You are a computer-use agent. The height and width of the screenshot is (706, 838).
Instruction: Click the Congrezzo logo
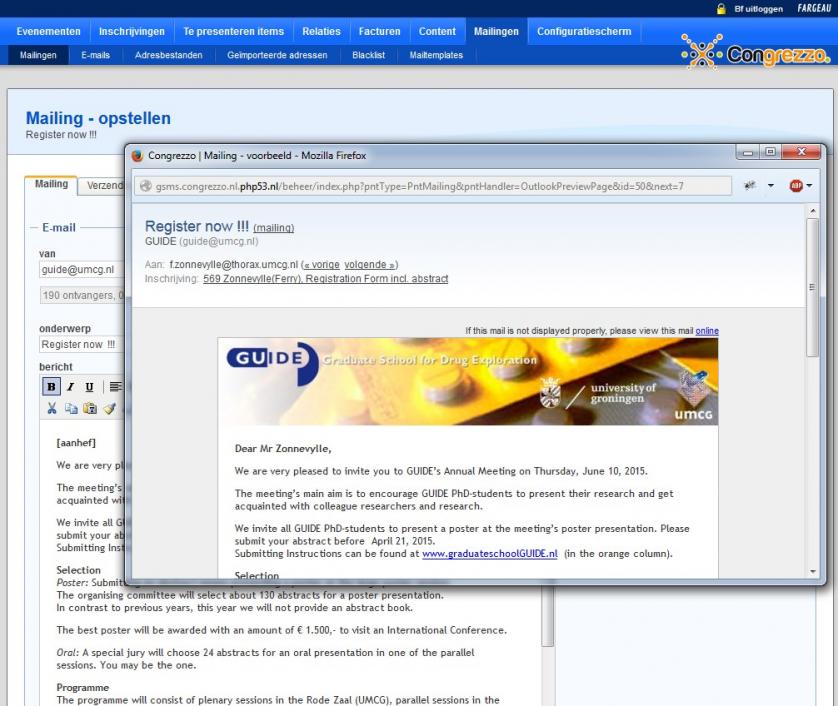tap(756, 52)
